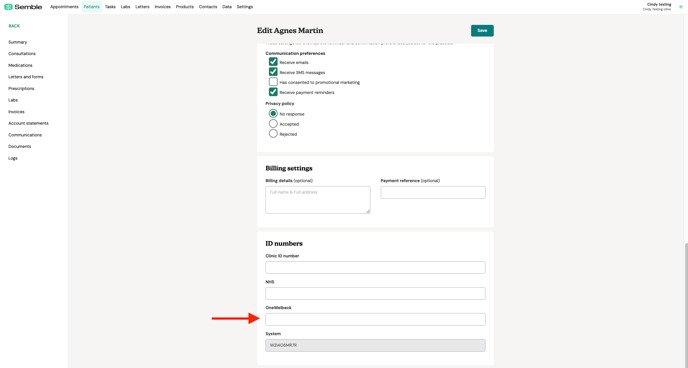The width and height of the screenshot is (688, 368).
Task: Click the page vertical scrollbar
Action: click(x=686, y=303)
